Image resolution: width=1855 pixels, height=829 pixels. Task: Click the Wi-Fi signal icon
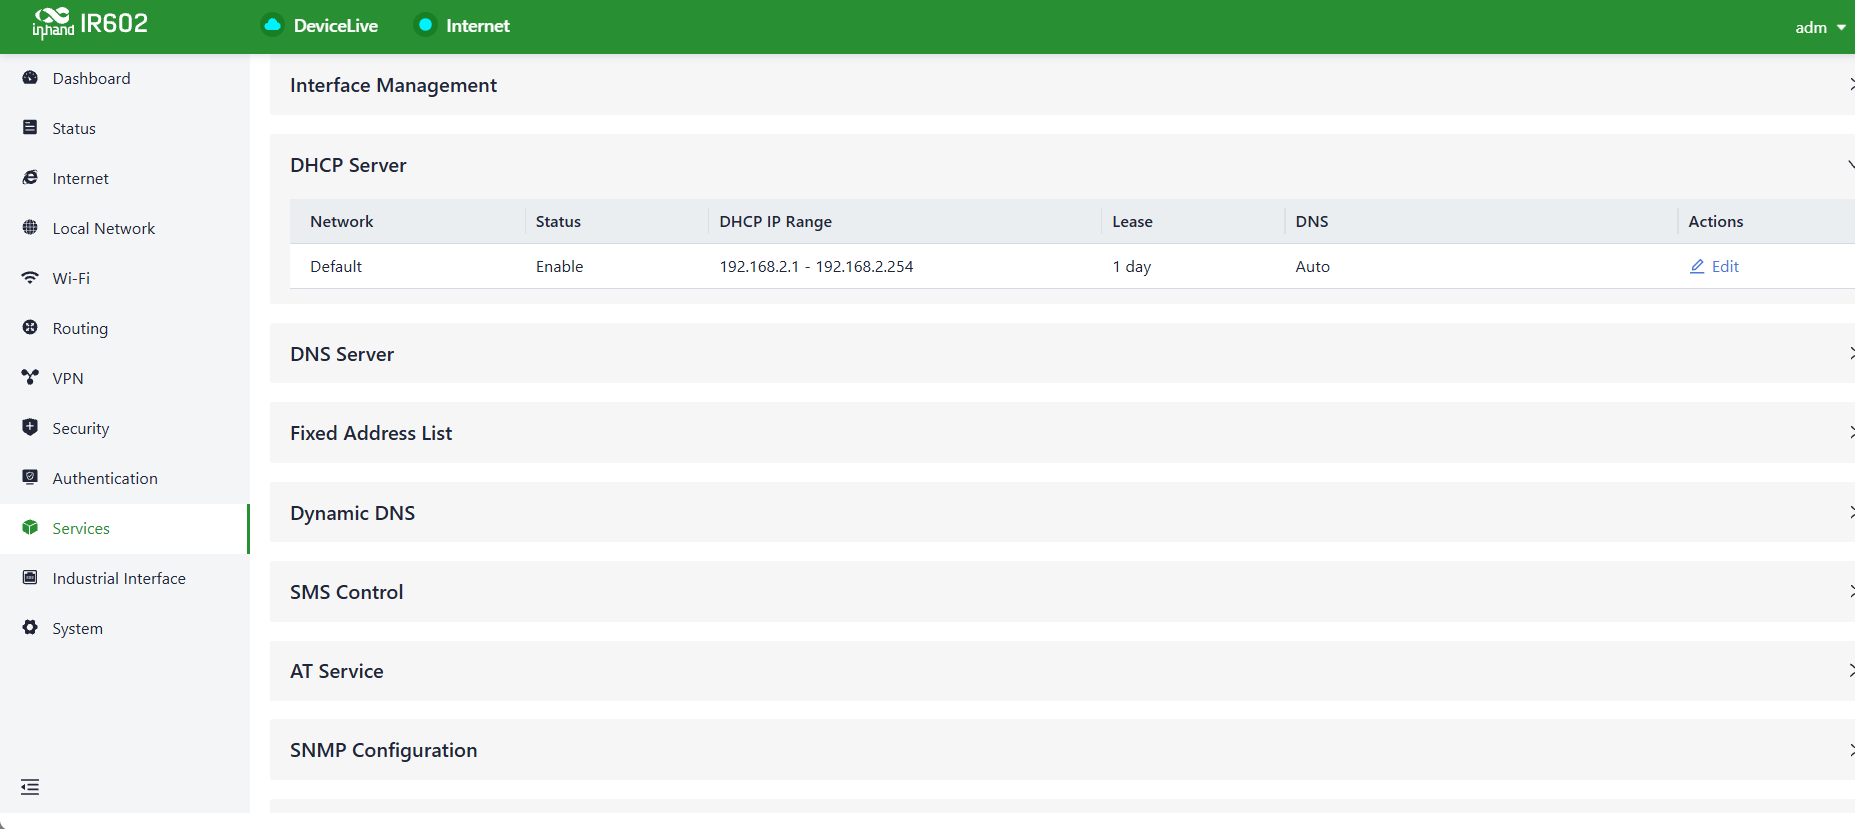30,278
